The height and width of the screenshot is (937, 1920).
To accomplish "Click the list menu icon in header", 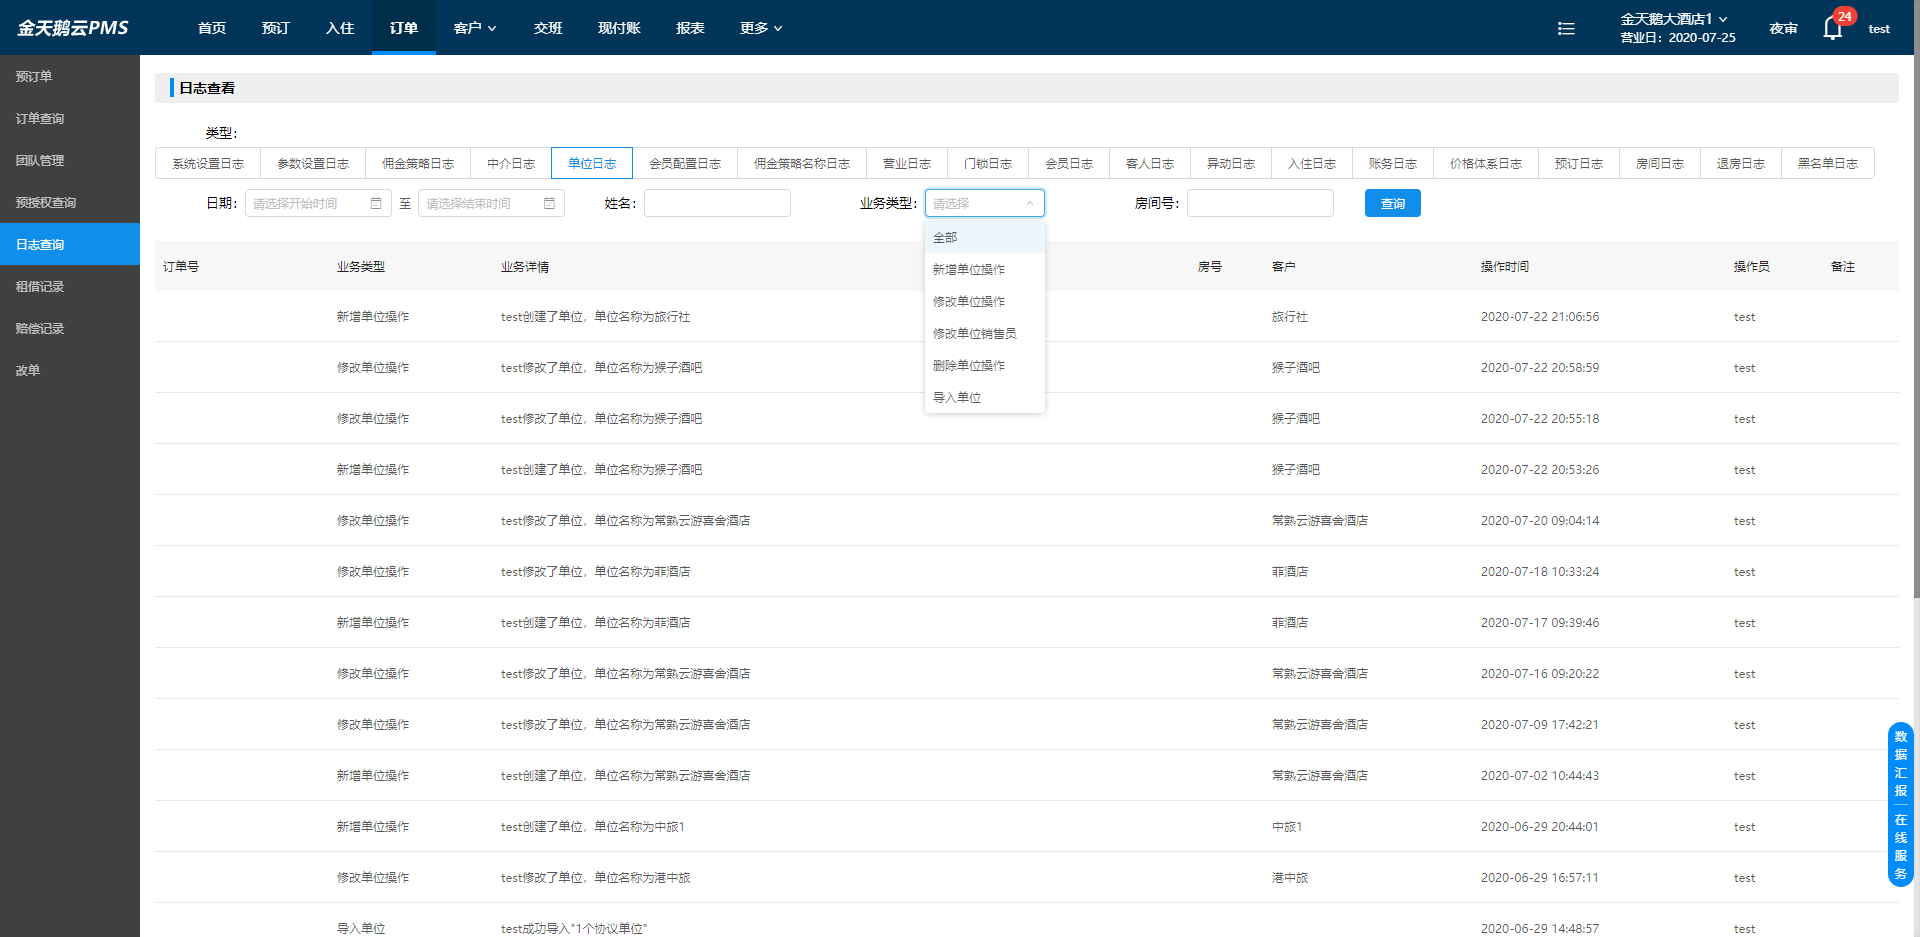I will click(x=1566, y=29).
